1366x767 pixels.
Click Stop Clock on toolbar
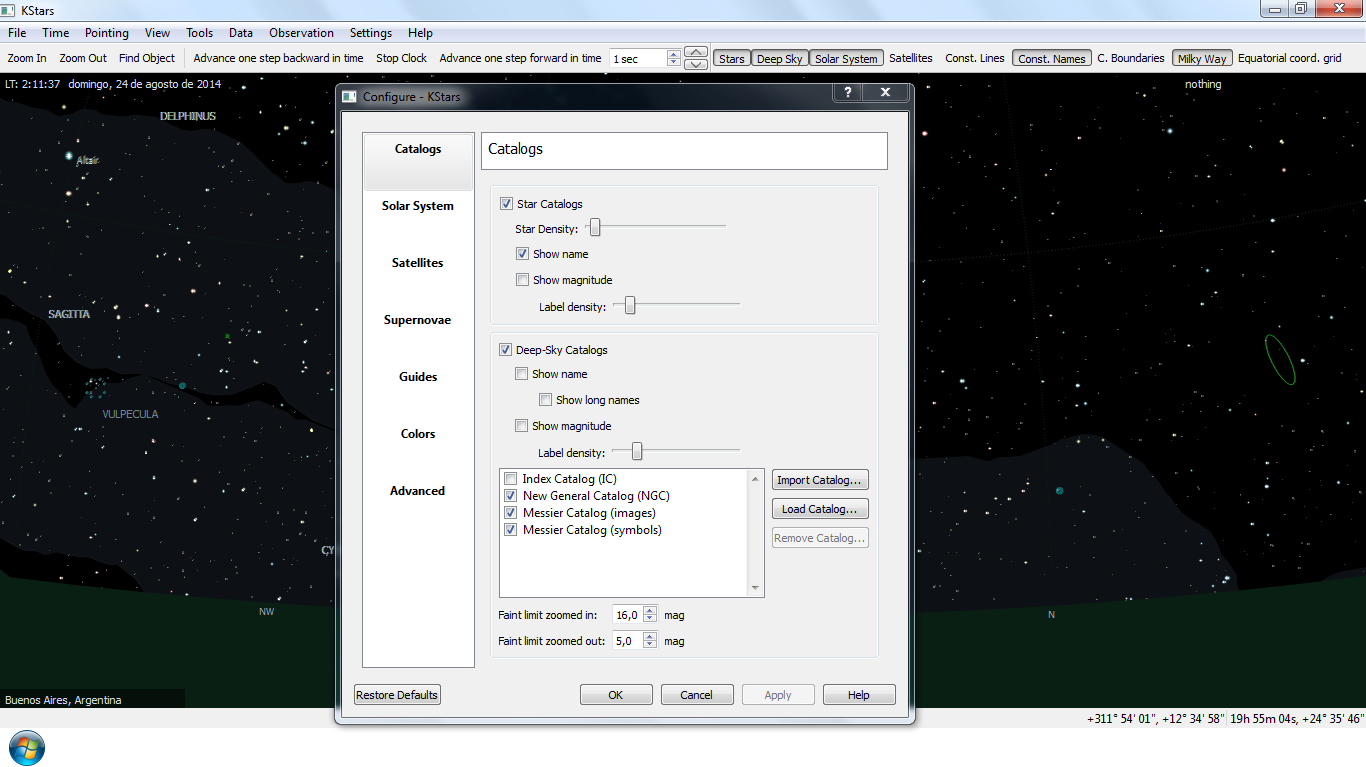(402, 59)
